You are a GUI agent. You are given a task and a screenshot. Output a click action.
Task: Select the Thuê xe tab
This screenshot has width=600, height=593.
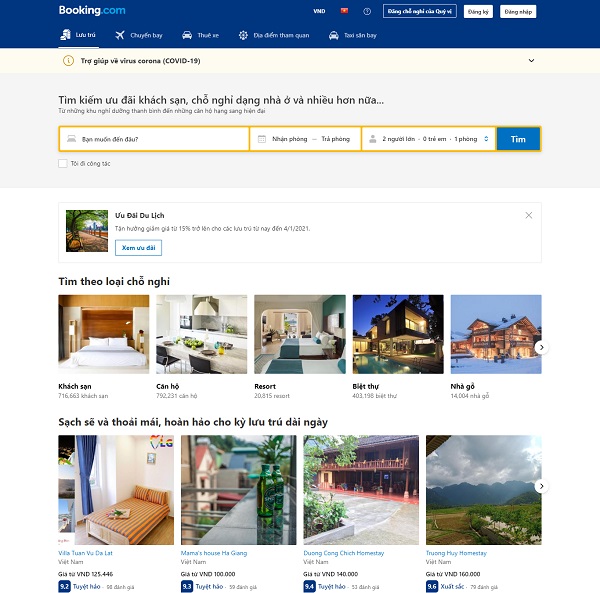pyautogui.click(x=200, y=35)
